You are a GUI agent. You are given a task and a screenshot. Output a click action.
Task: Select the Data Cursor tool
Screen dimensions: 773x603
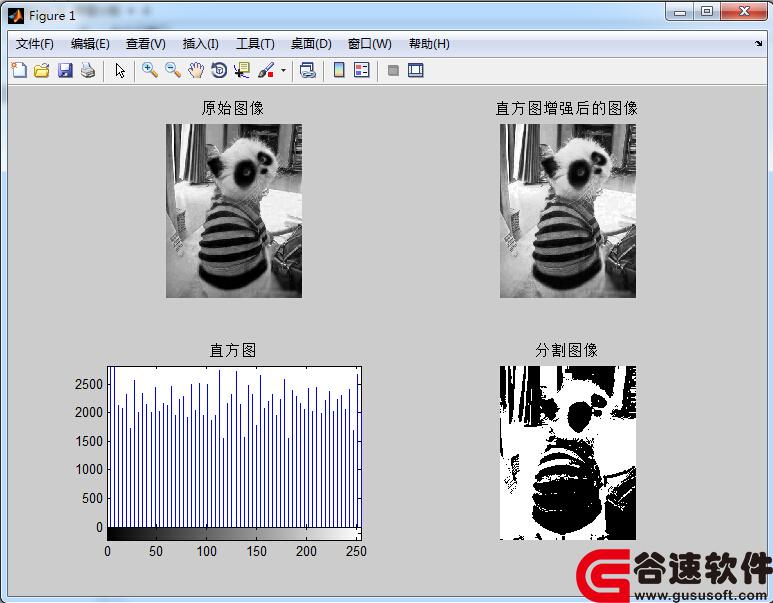coord(242,70)
